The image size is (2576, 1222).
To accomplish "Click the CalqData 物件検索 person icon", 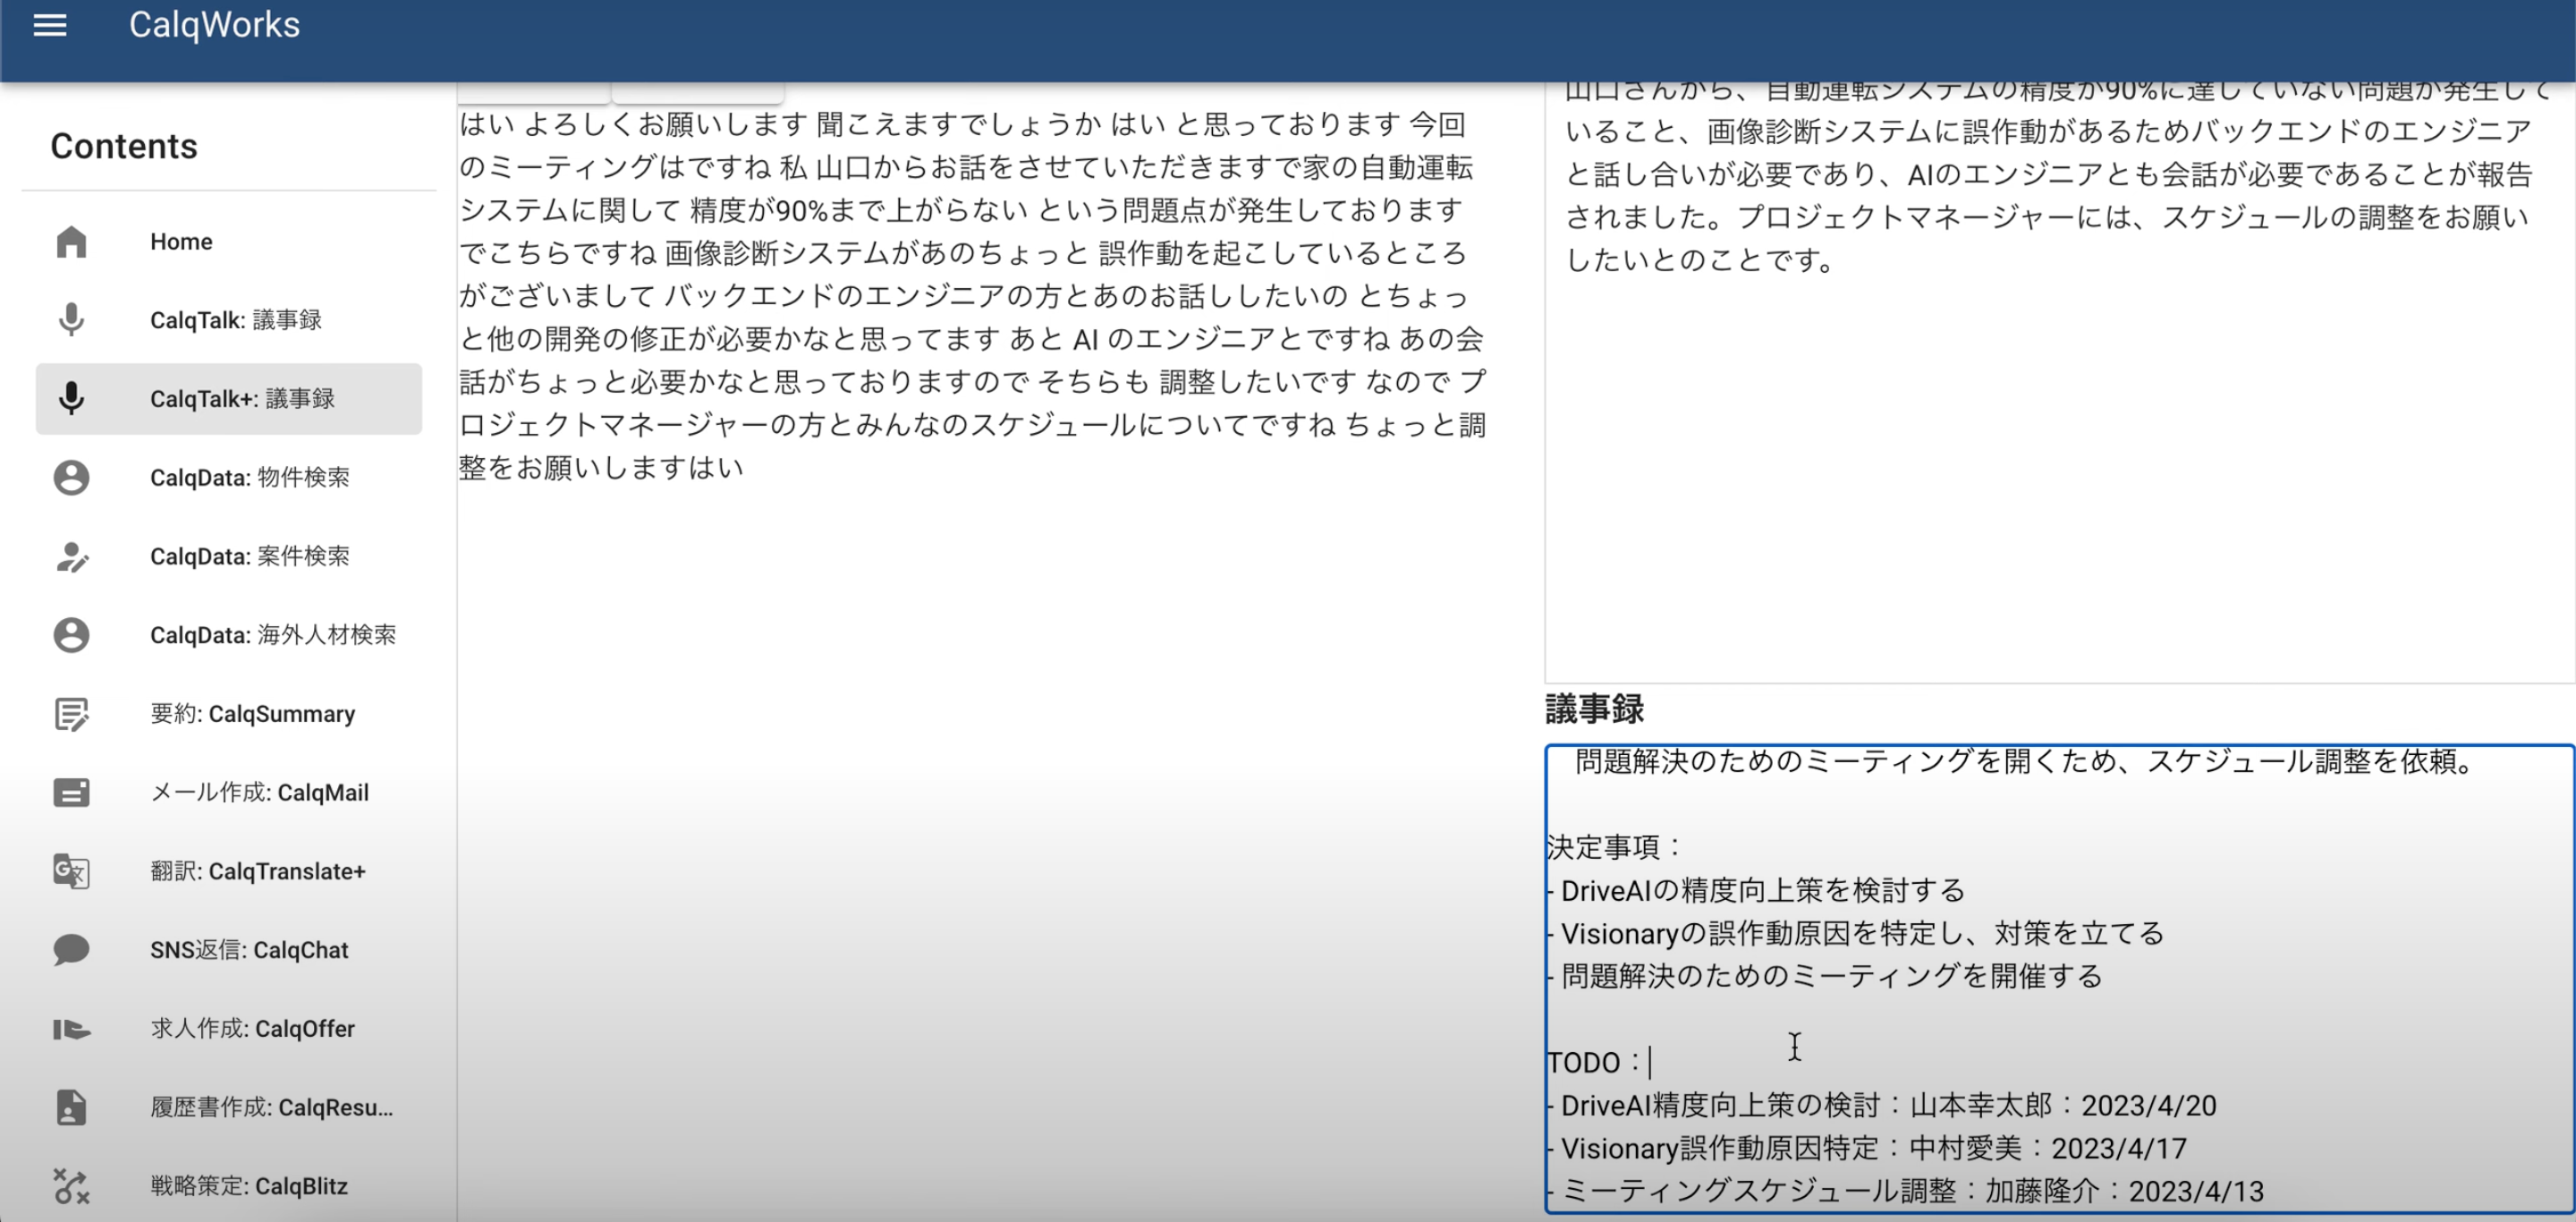I will click(x=71, y=478).
